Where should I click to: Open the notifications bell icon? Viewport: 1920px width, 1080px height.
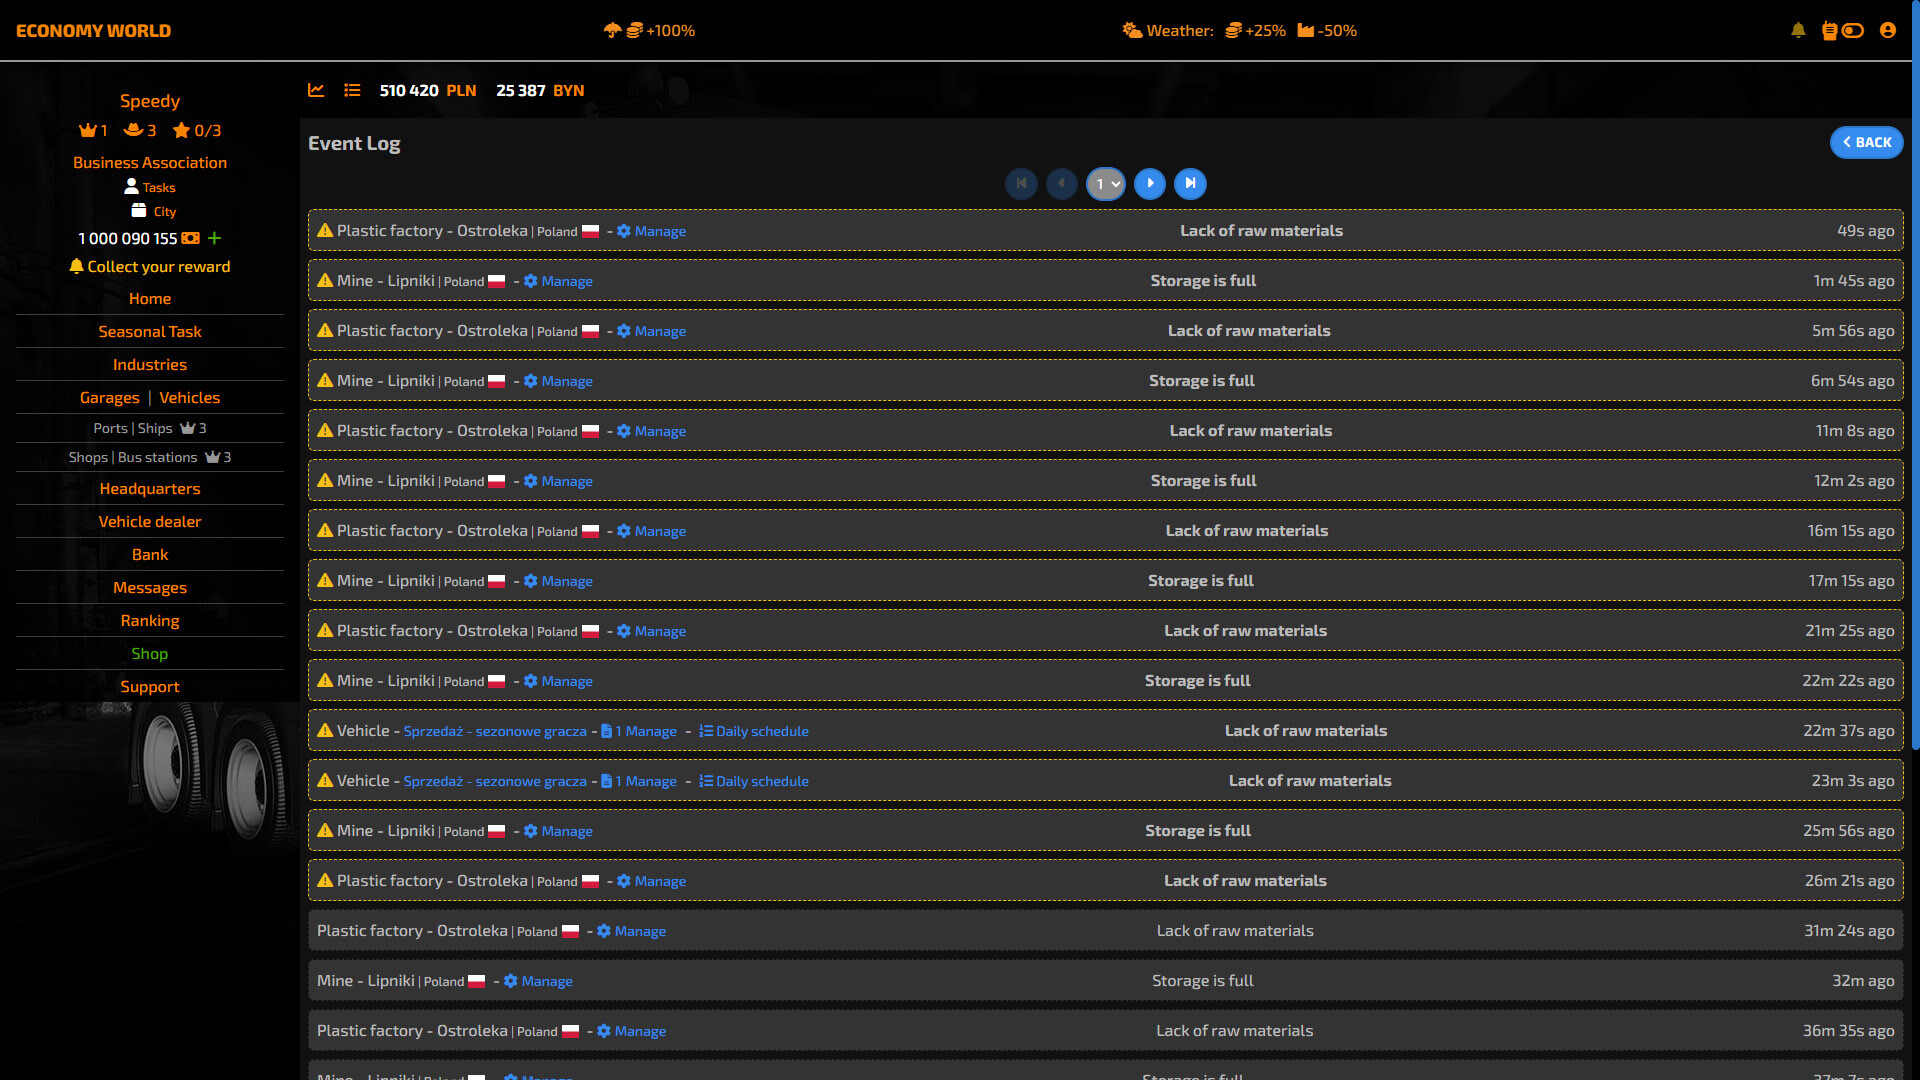tap(1798, 30)
